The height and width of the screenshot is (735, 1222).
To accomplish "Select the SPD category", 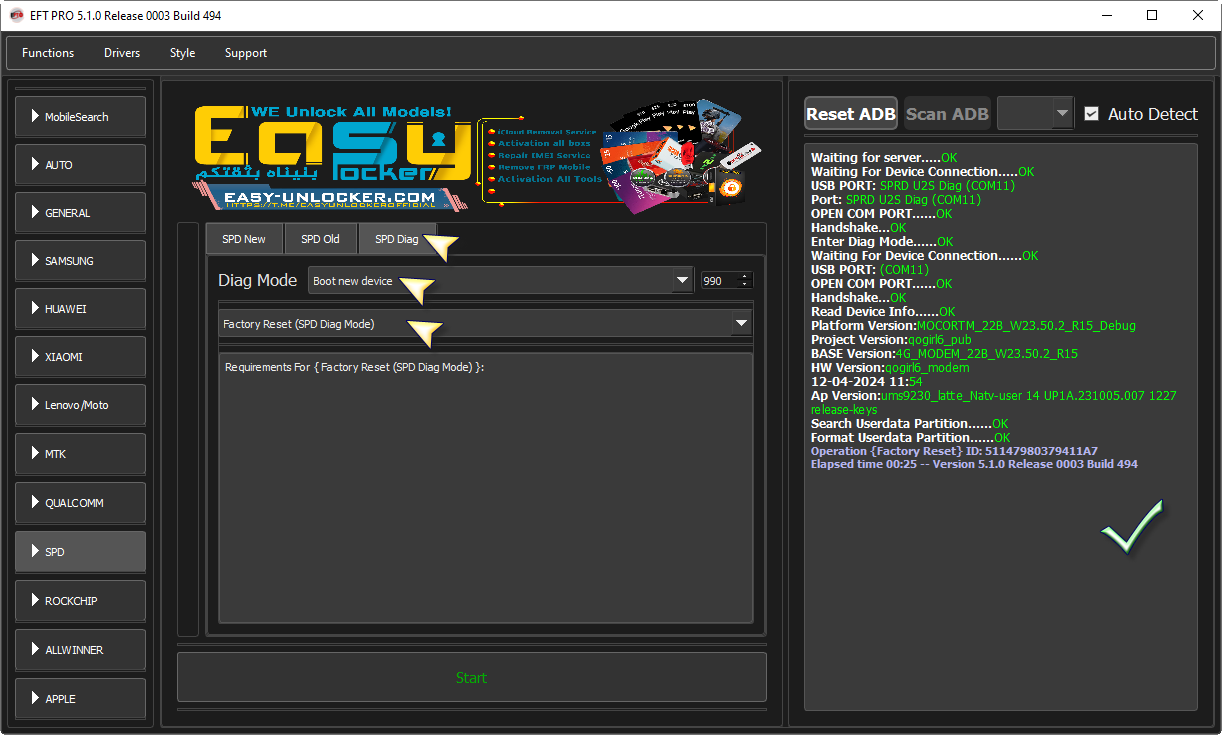I will point(80,552).
